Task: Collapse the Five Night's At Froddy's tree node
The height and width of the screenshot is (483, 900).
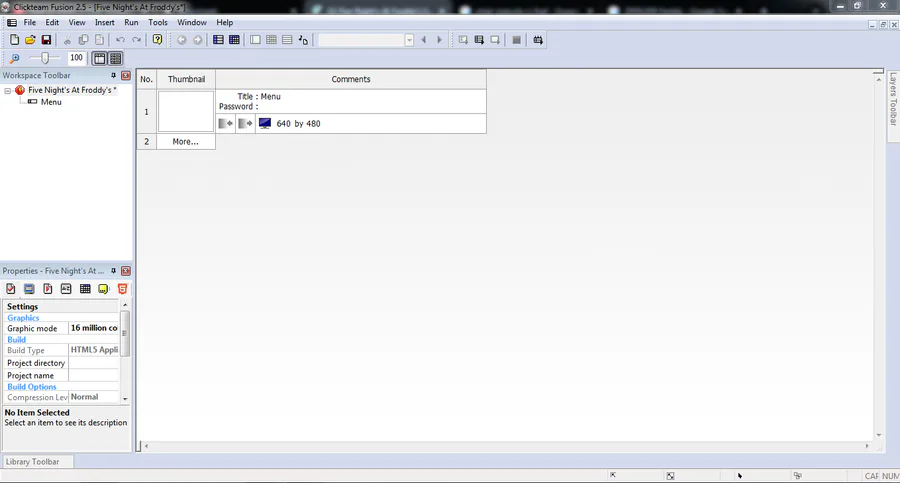Action: coord(7,91)
